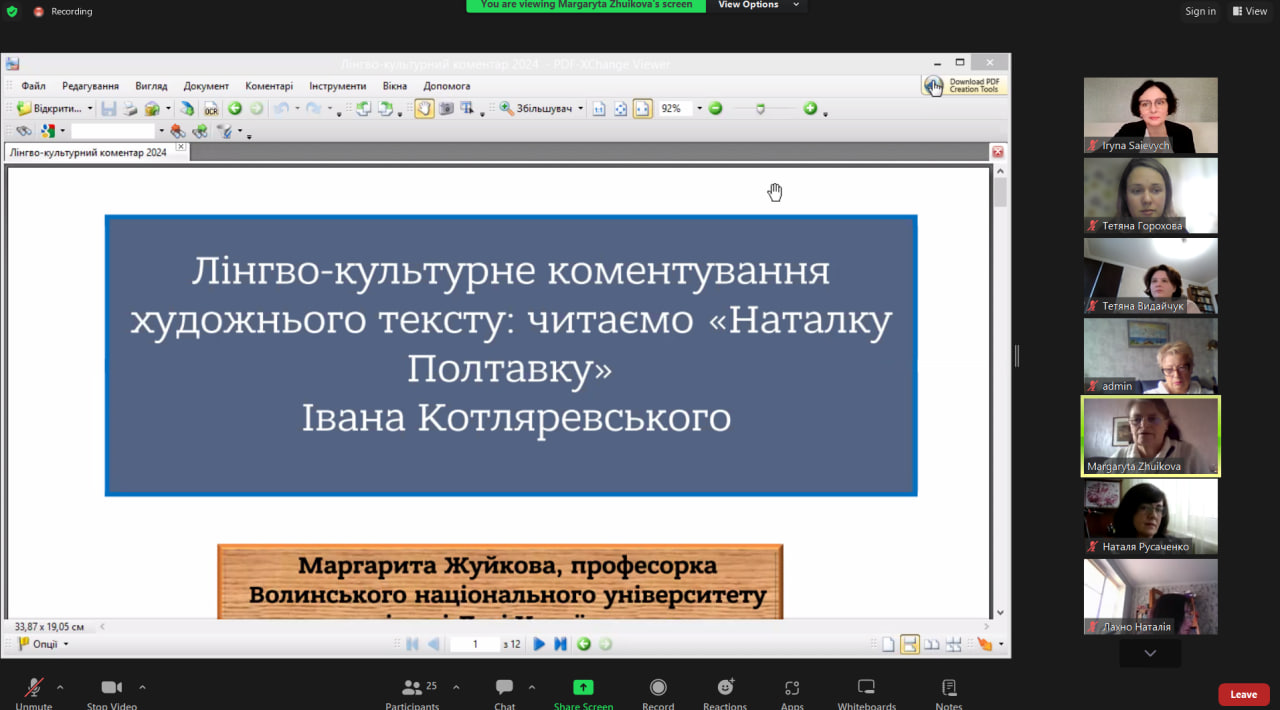Stop Video in the Zoom toolbar
Viewport: 1280px width, 710px height.
(111, 692)
